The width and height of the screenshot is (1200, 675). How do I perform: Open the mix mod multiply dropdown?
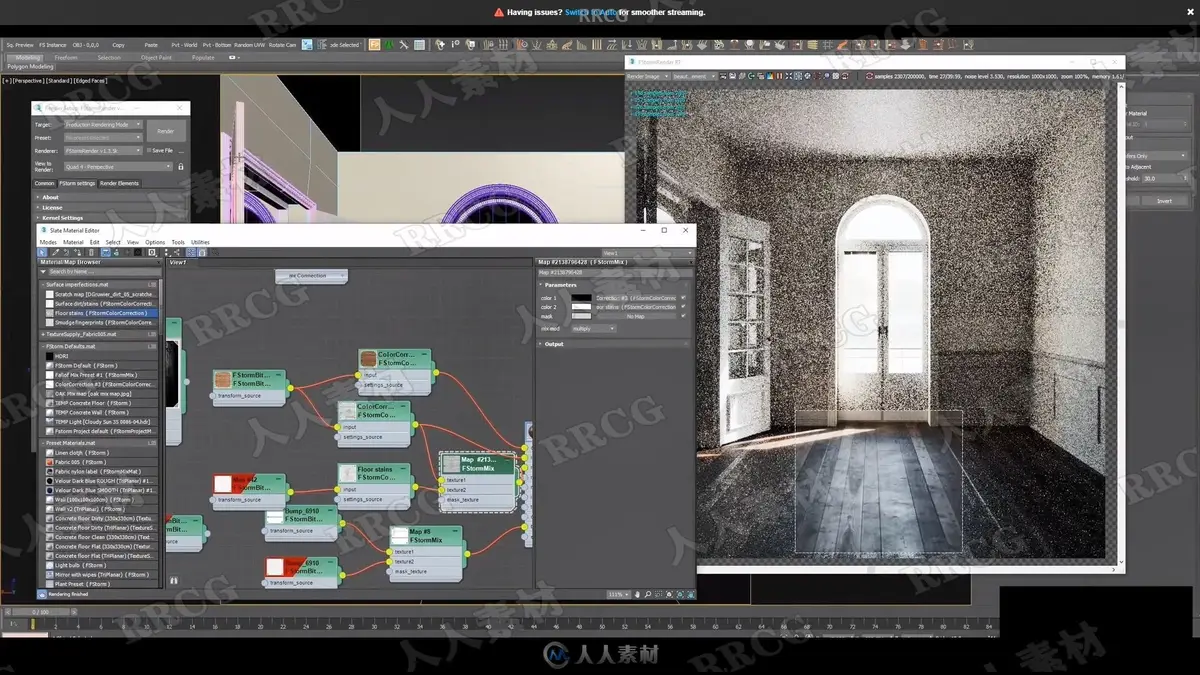point(593,328)
